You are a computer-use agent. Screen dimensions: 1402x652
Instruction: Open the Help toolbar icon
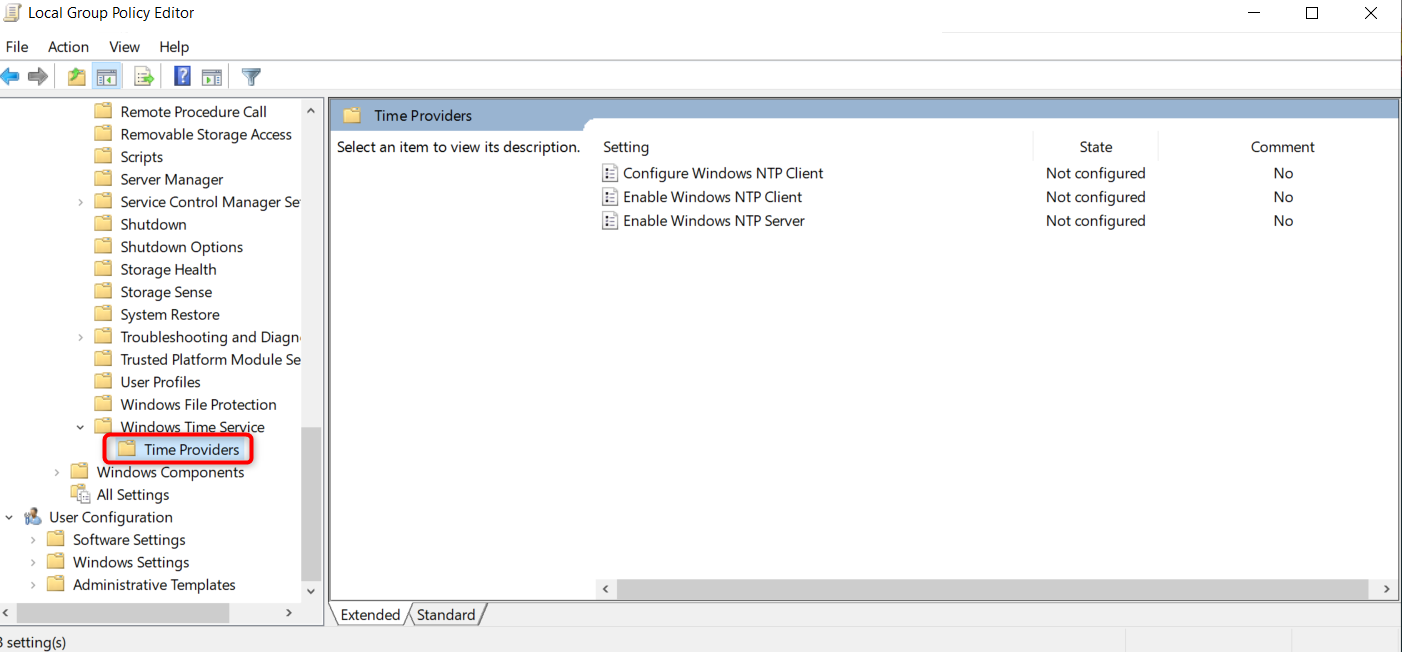coord(182,77)
